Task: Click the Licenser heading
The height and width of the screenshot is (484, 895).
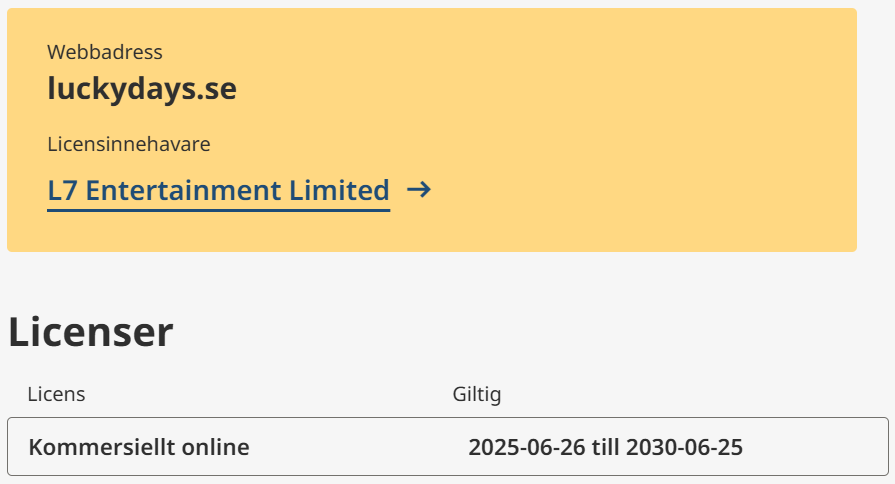Action: (x=91, y=333)
